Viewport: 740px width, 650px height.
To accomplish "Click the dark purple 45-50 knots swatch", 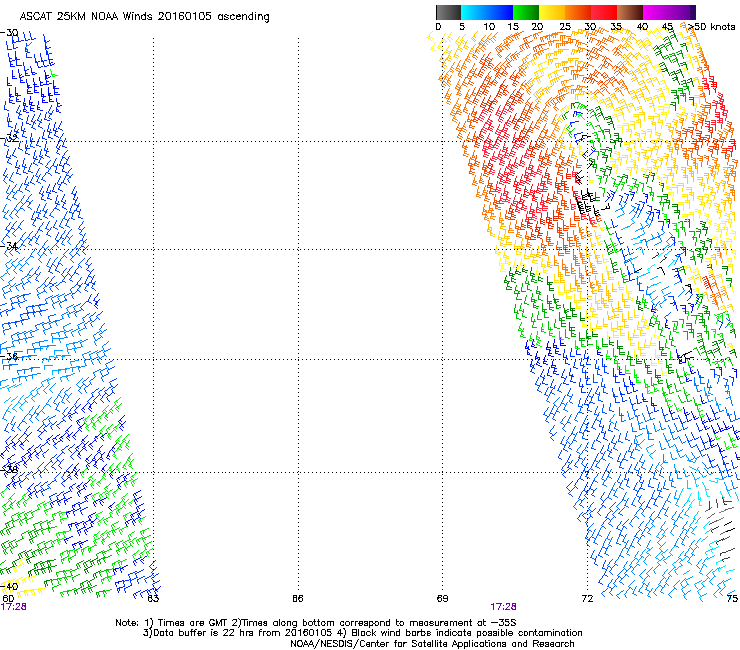I will click(682, 12).
